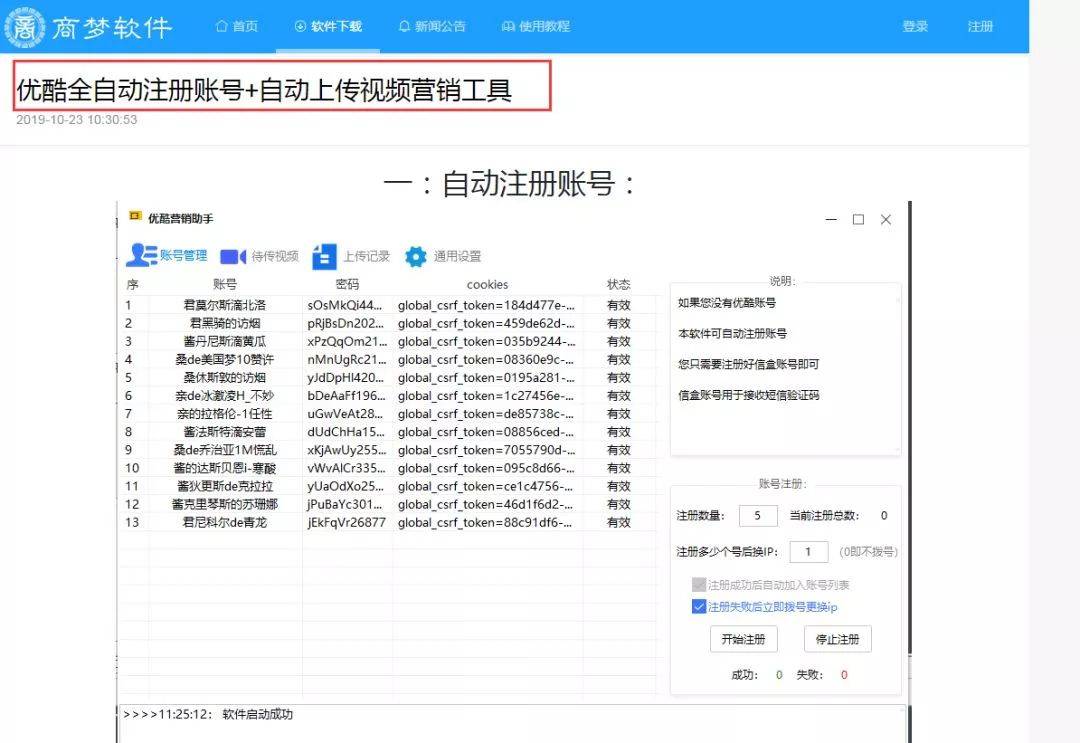This screenshot has height=743, width=1080.
Task: Select account row 君黑骑的访烟
Action: 387,323
